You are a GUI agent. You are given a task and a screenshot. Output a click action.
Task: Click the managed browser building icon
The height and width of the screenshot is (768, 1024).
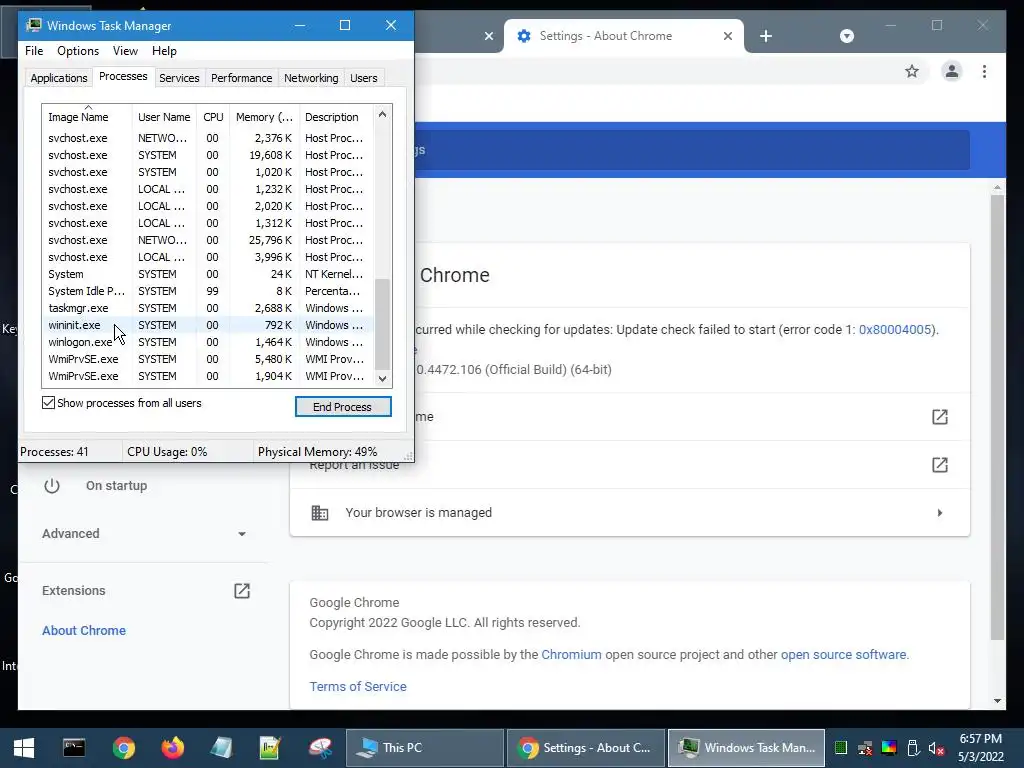(319, 513)
